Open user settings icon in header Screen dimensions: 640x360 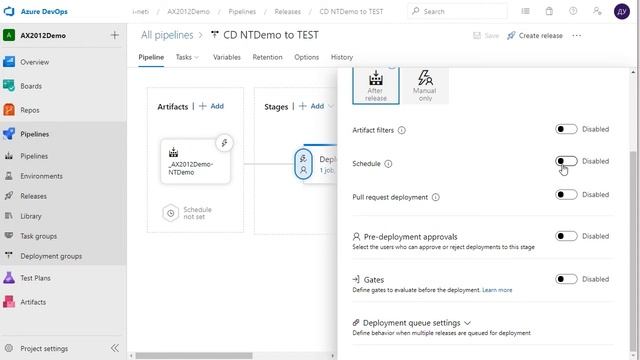click(597, 11)
